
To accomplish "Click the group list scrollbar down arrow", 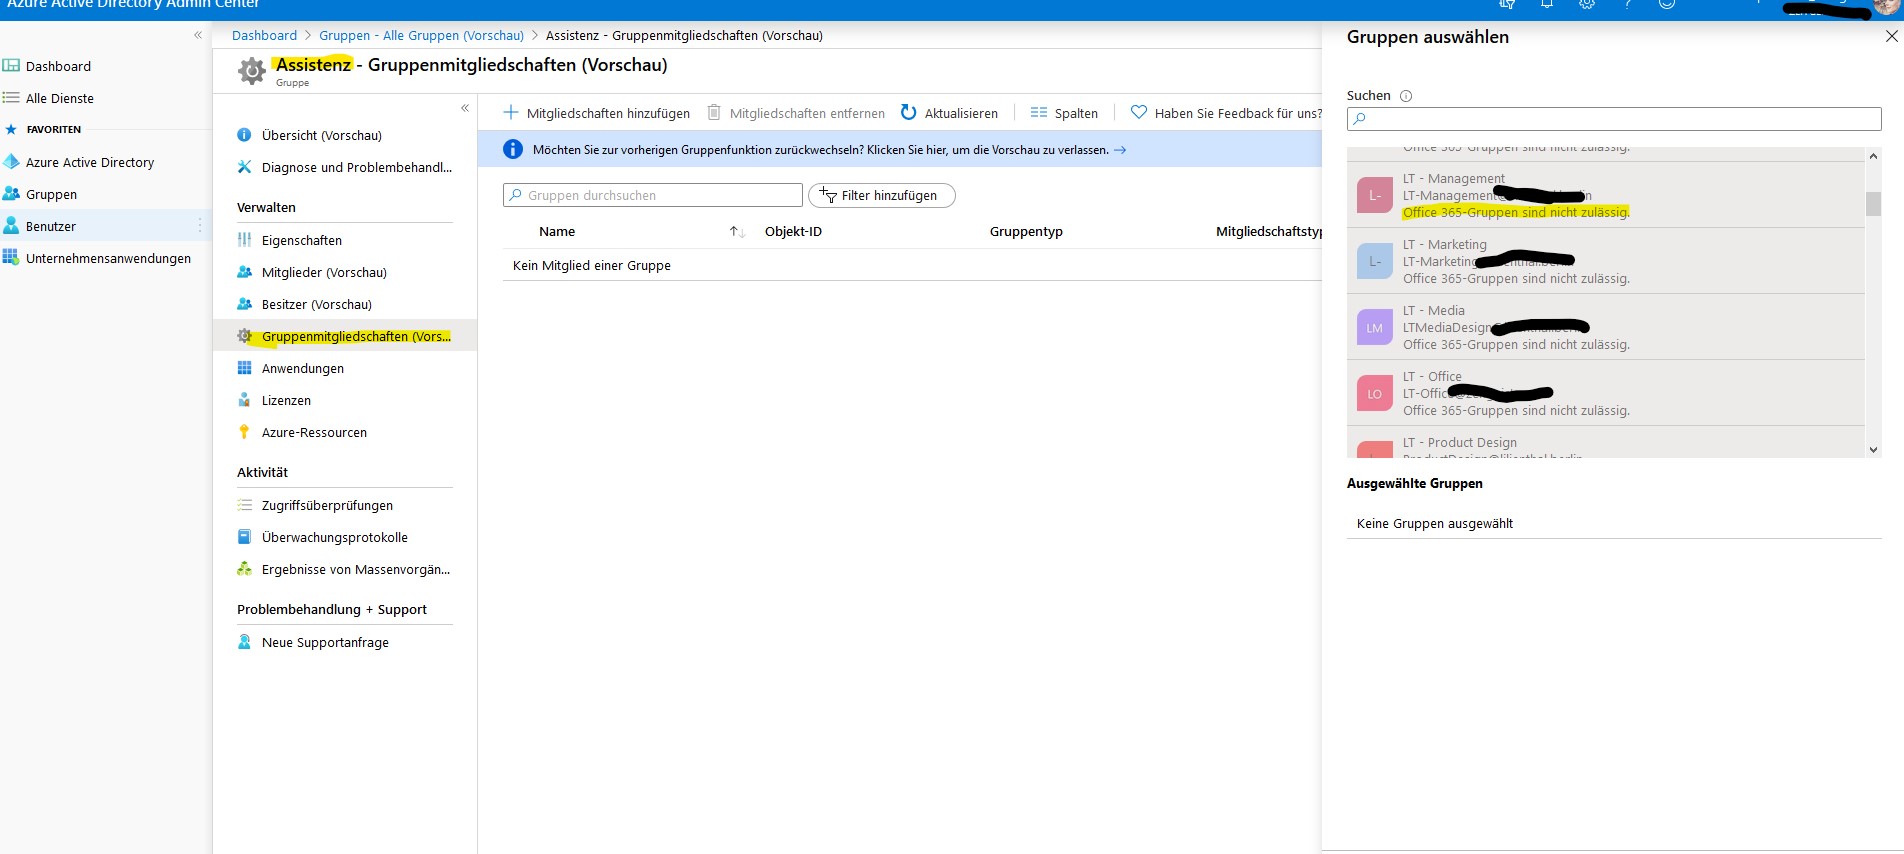I will [x=1873, y=450].
